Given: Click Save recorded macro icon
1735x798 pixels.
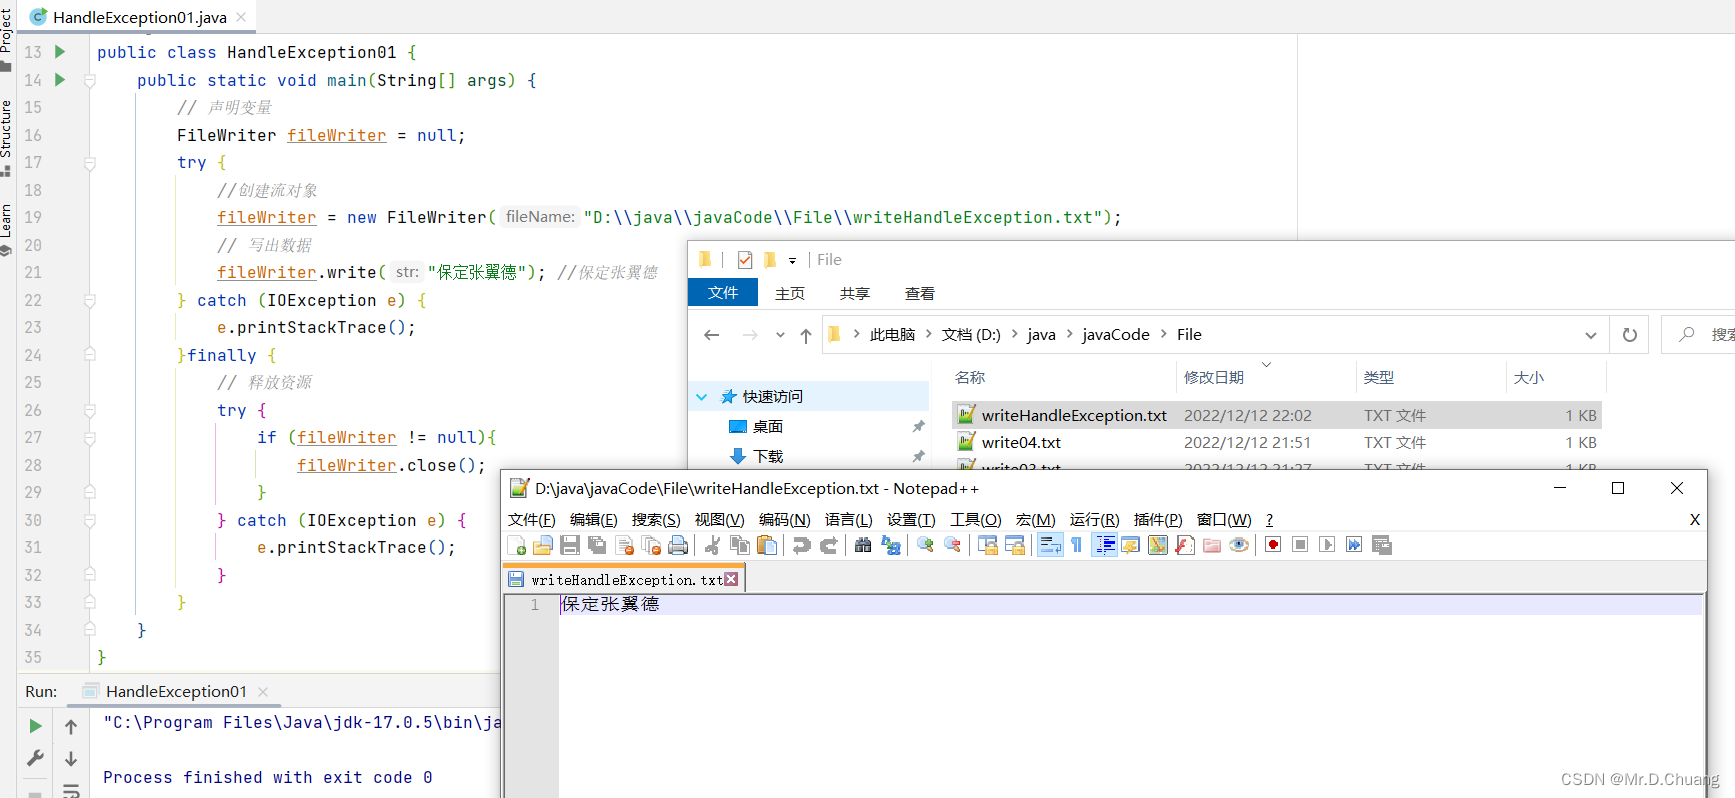Looking at the screenshot, I should pyautogui.click(x=1382, y=545).
